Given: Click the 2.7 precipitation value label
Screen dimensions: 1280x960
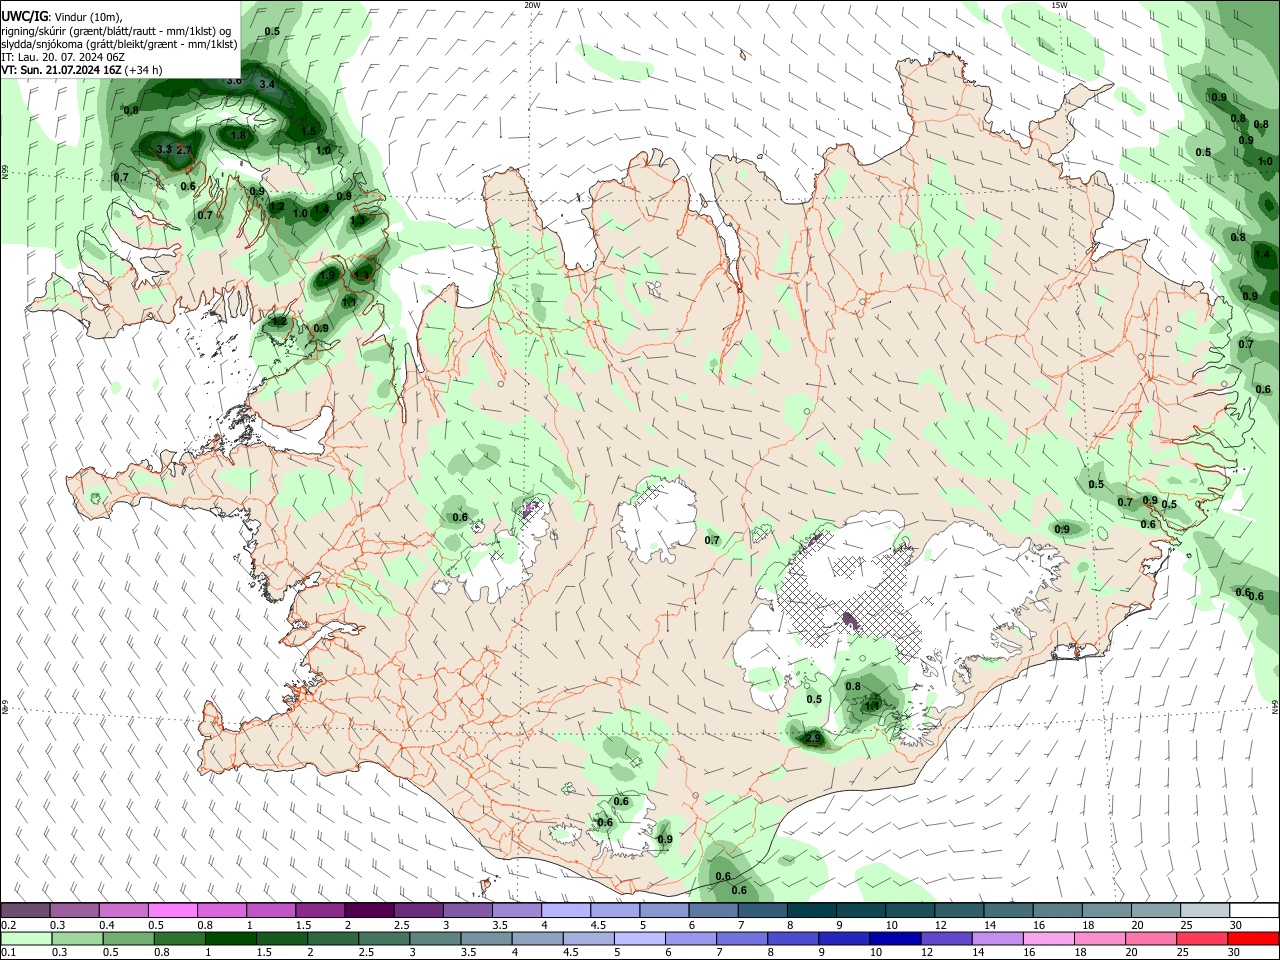Looking at the screenshot, I should click(x=184, y=150).
